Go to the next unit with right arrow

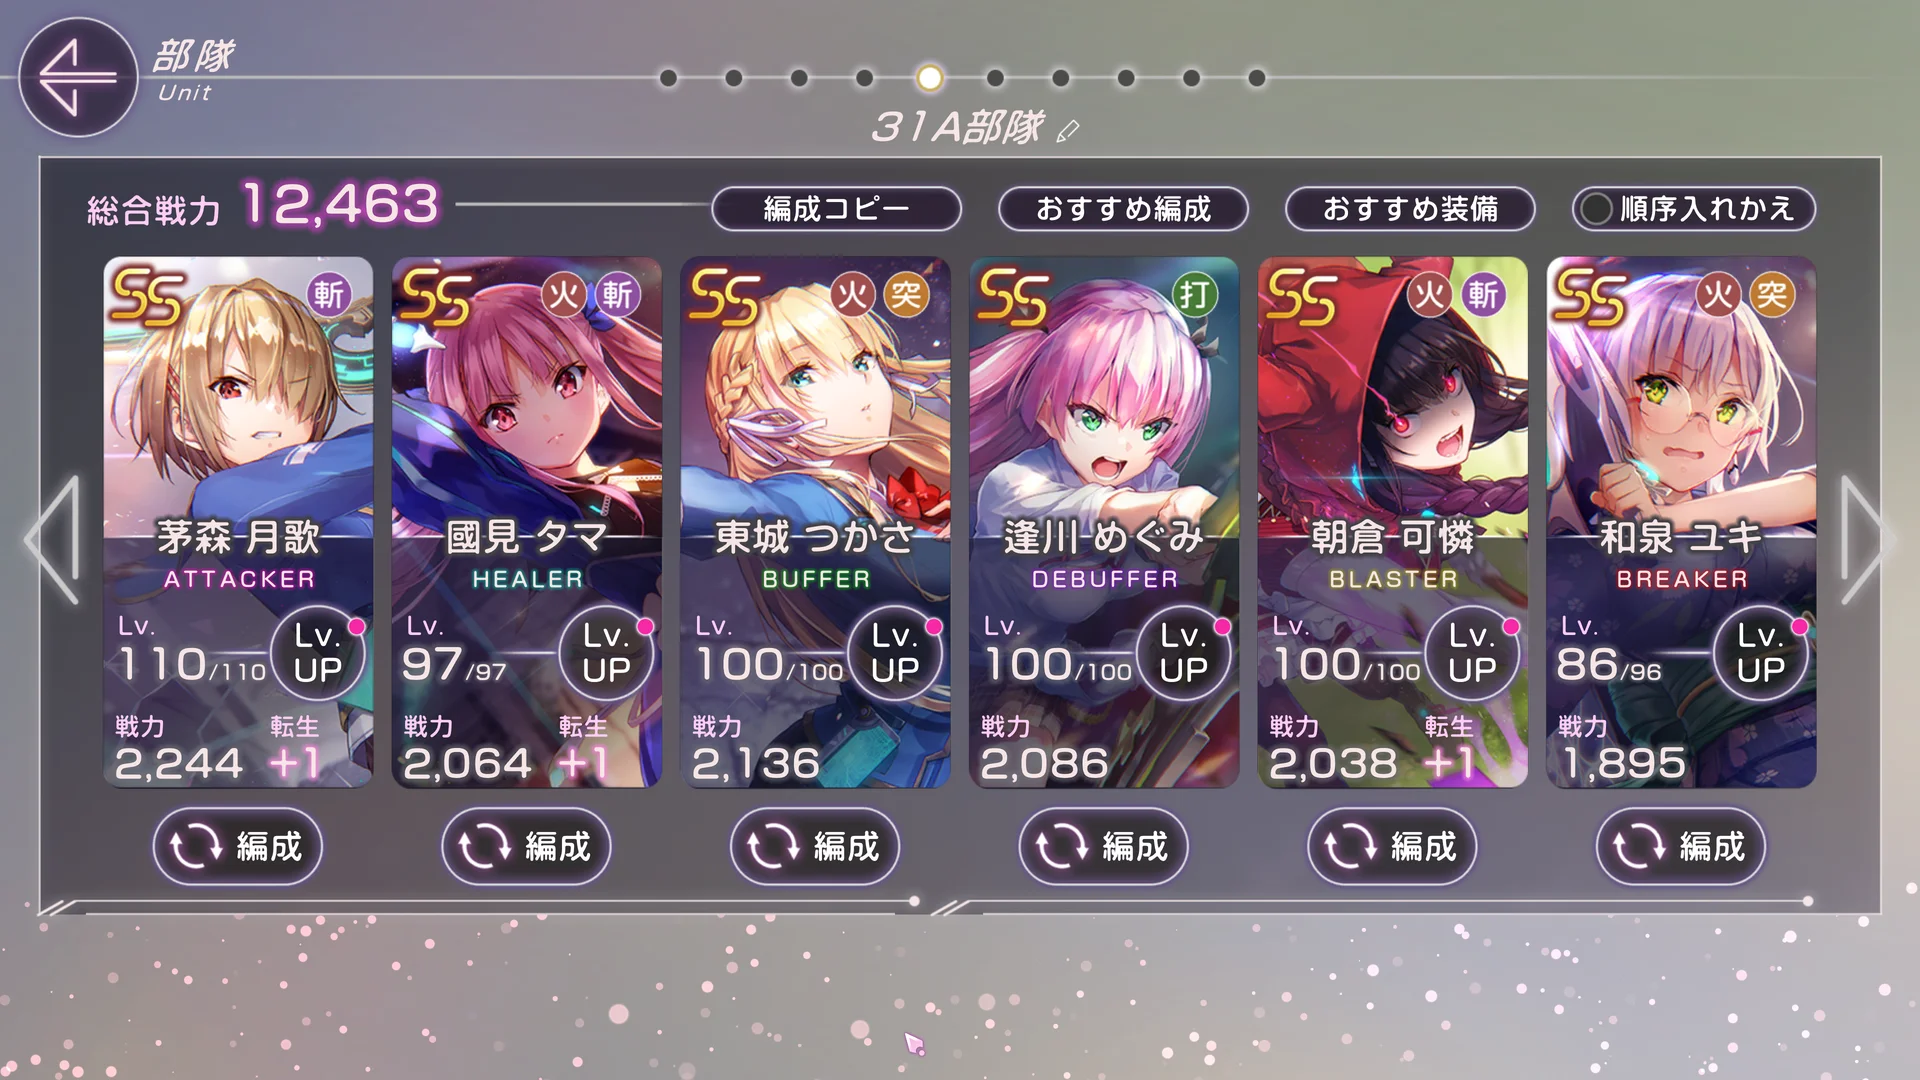pos(1866,540)
